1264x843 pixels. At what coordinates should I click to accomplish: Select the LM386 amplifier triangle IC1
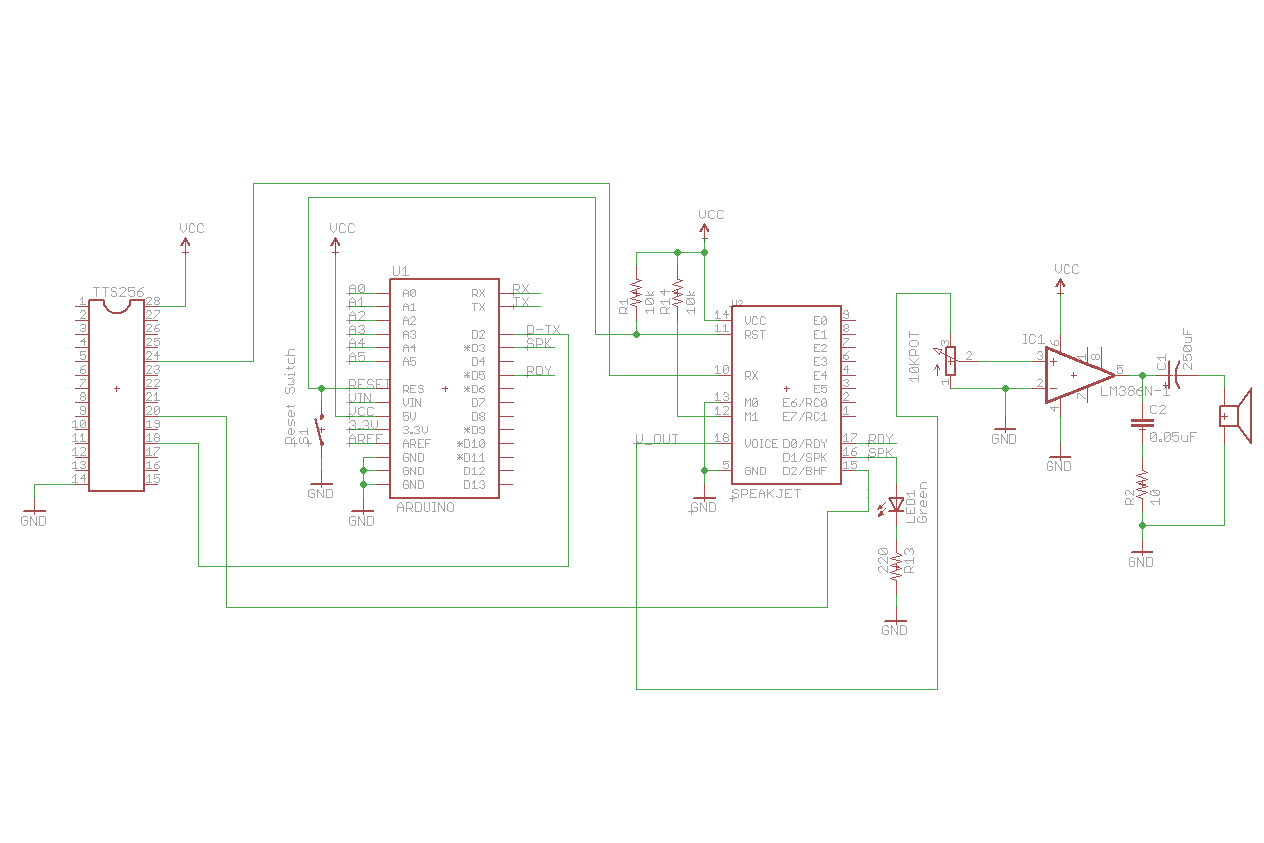(1080, 375)
